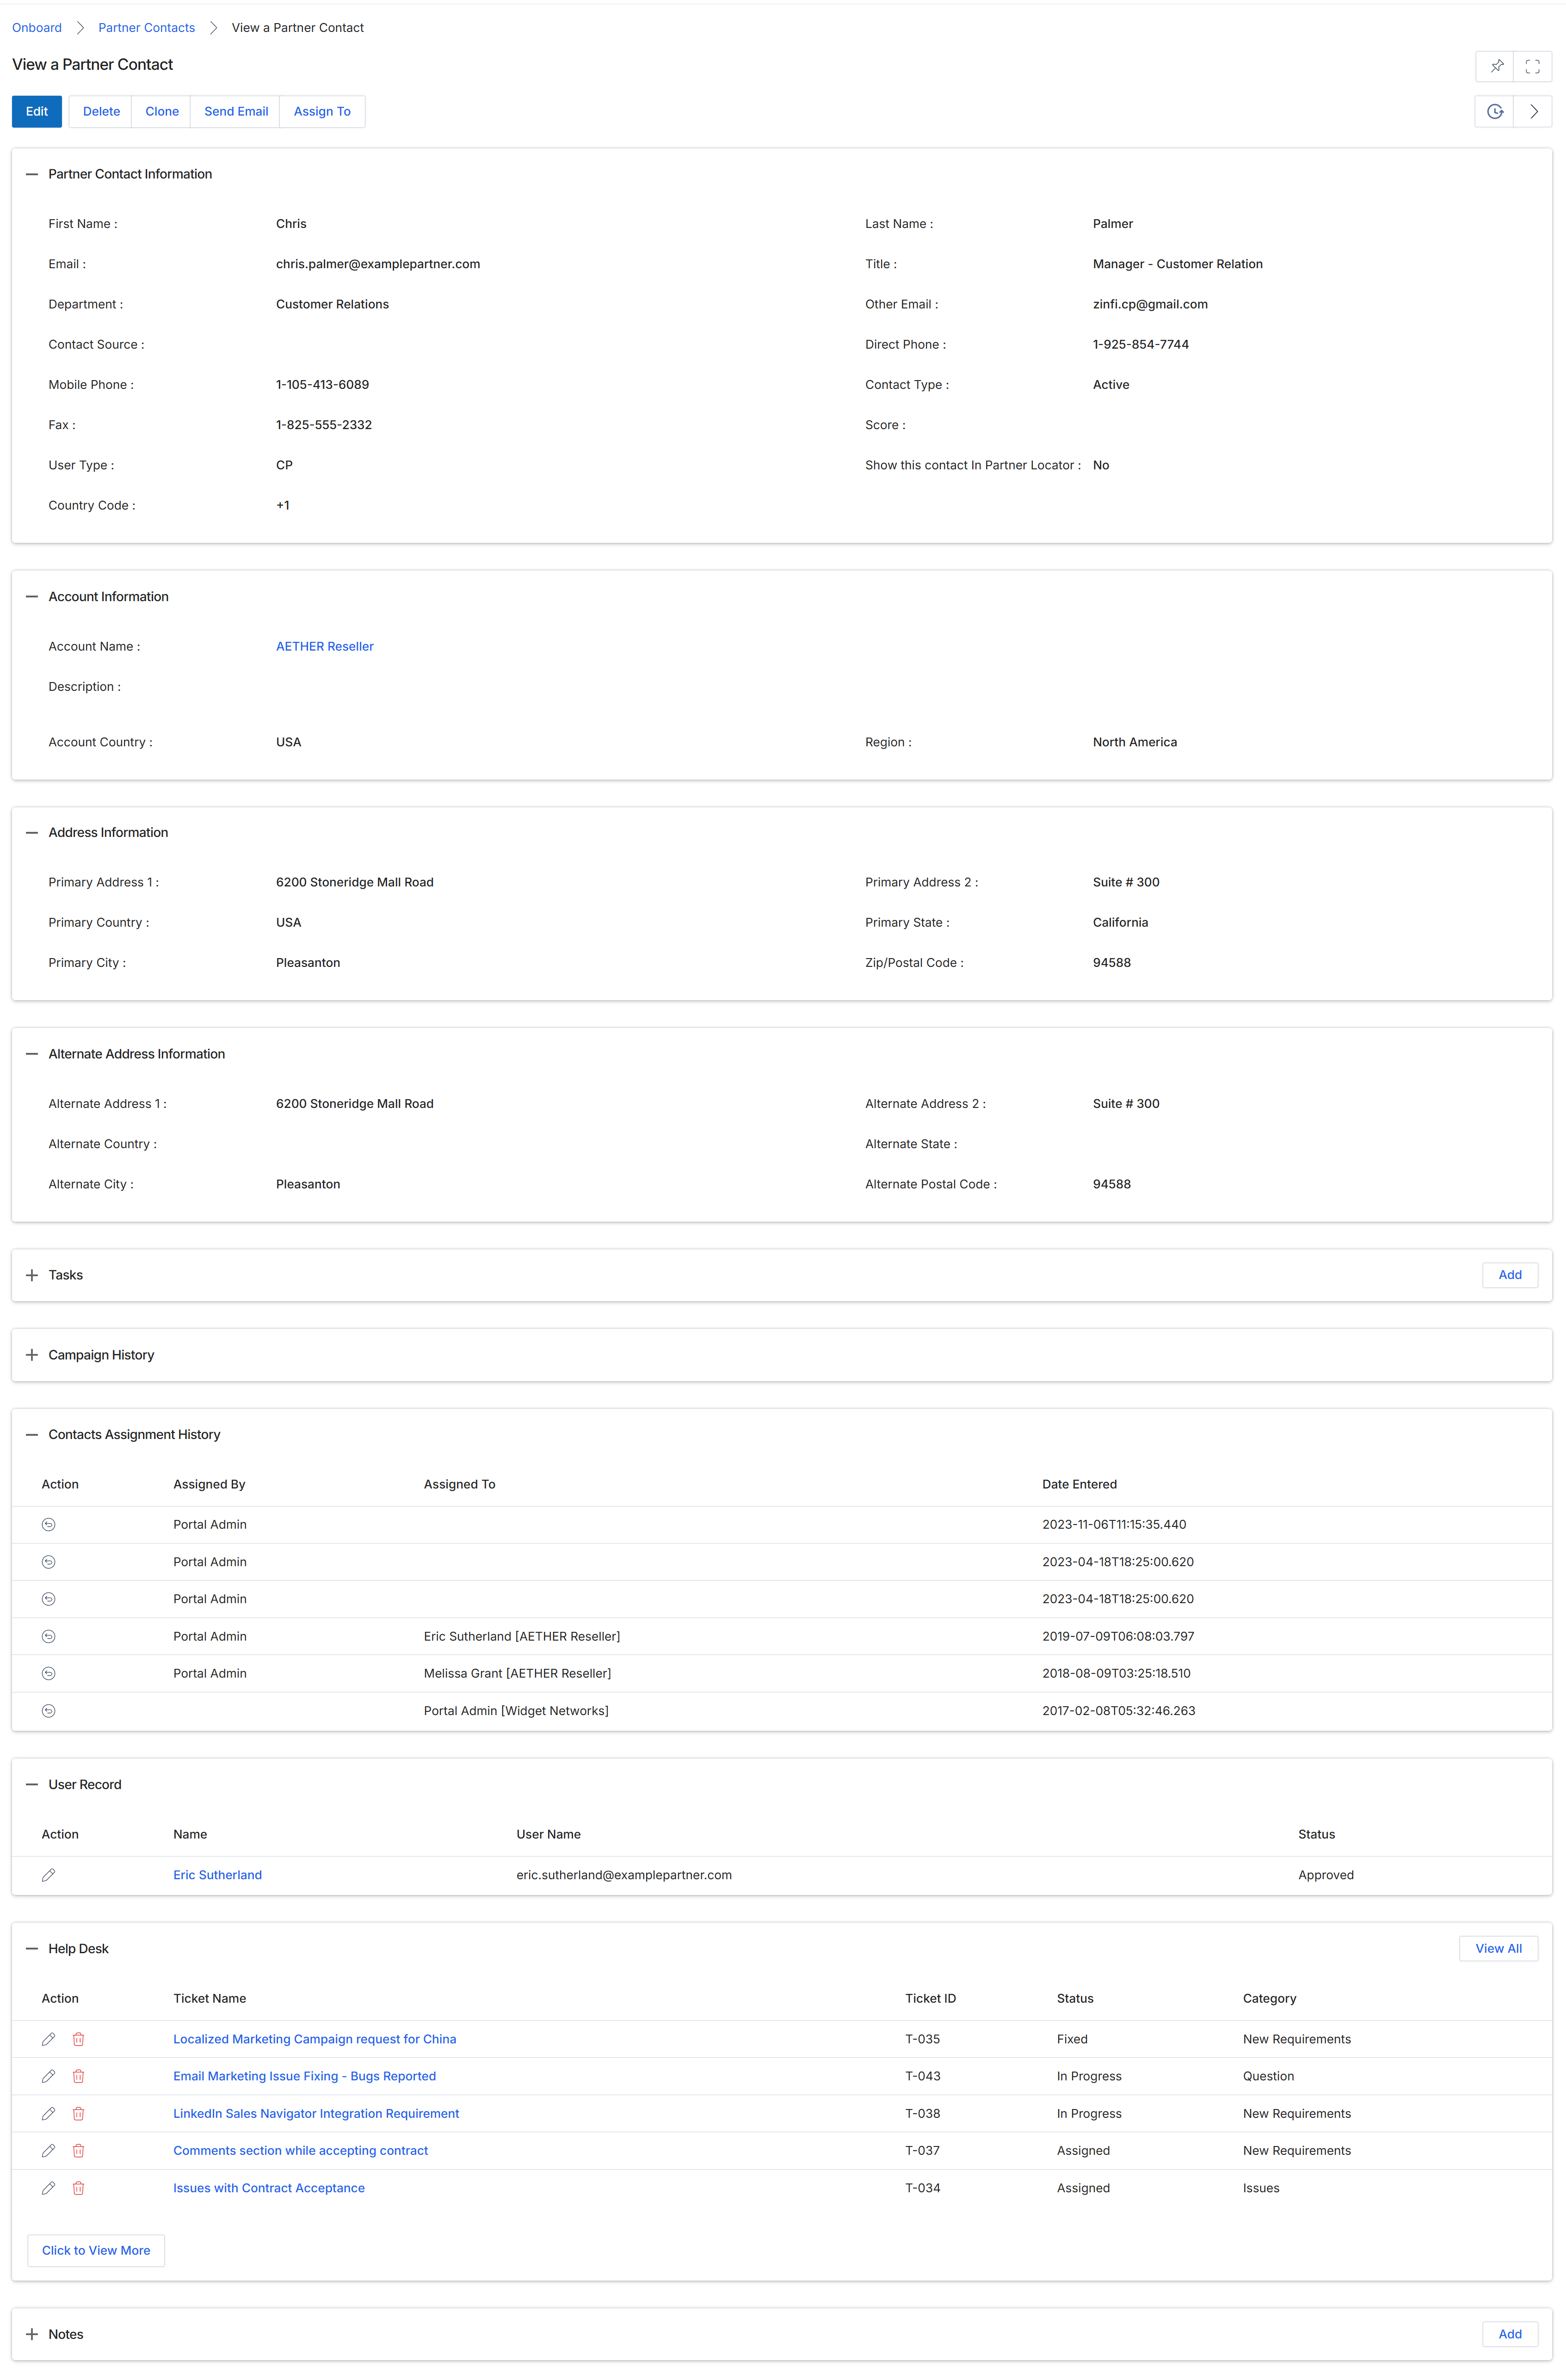The image size is (1566, 2380).
Task: Open LinkedIn Sales Navigator Integration ticket
Action: point(316,2113)
